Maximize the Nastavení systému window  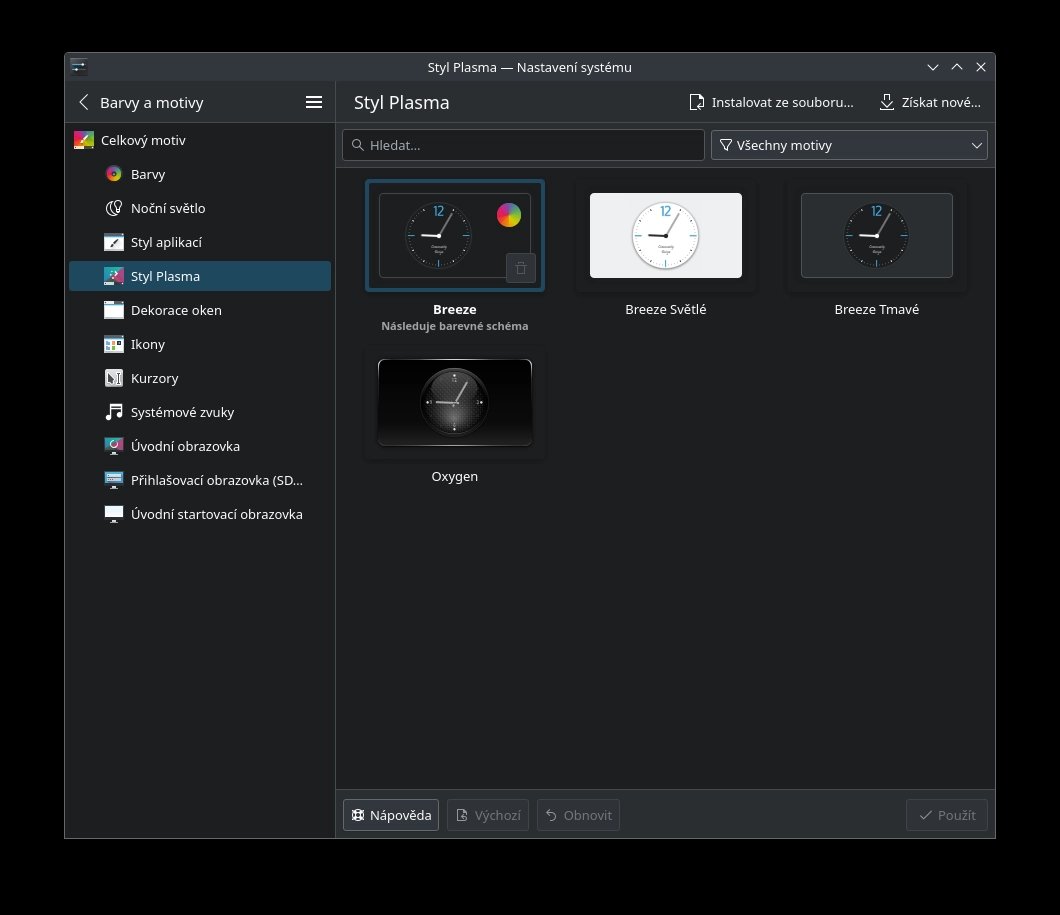pyautogui.click(x=957, y=67)
